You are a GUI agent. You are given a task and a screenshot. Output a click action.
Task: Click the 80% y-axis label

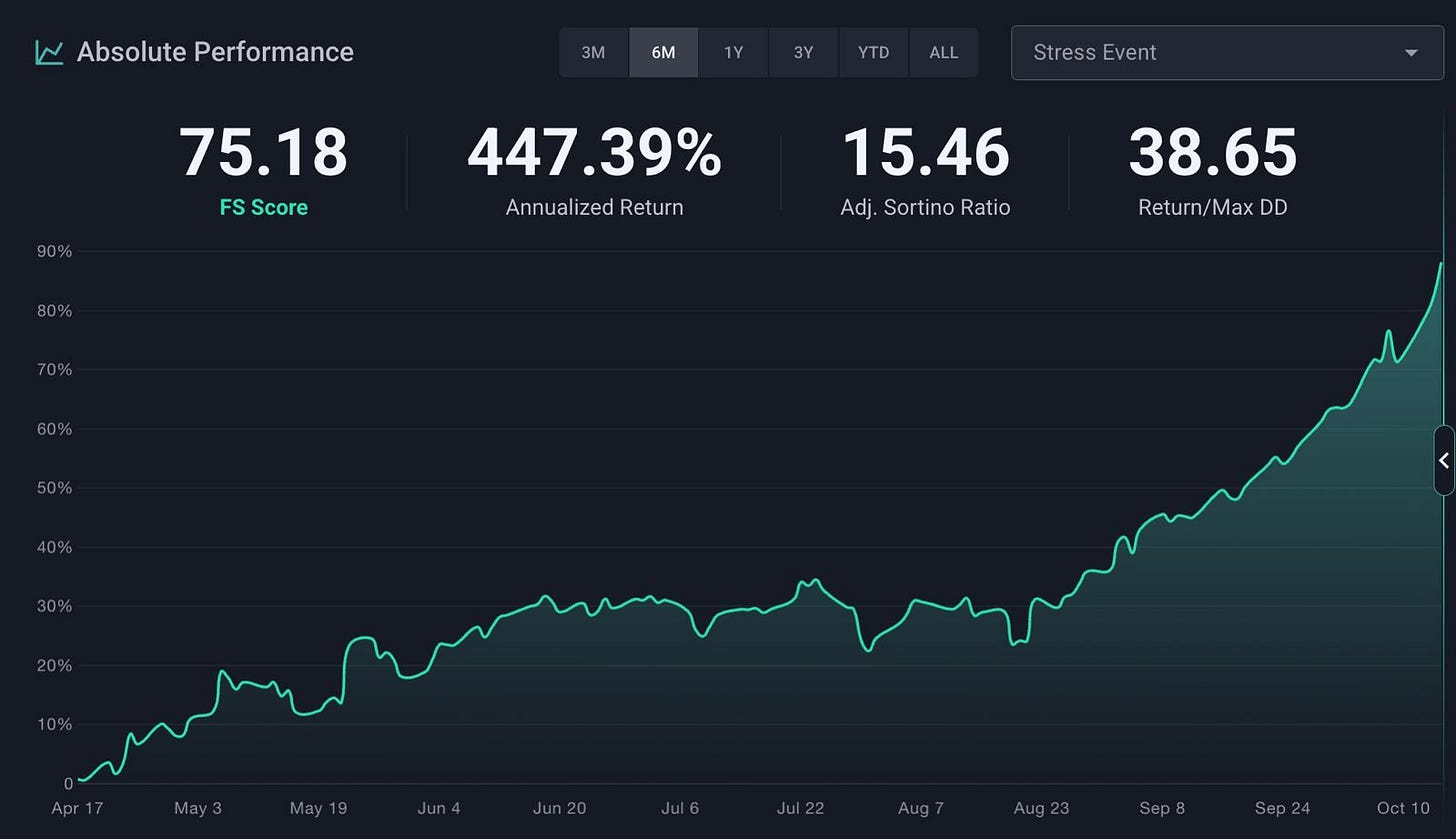coord(56,311)
